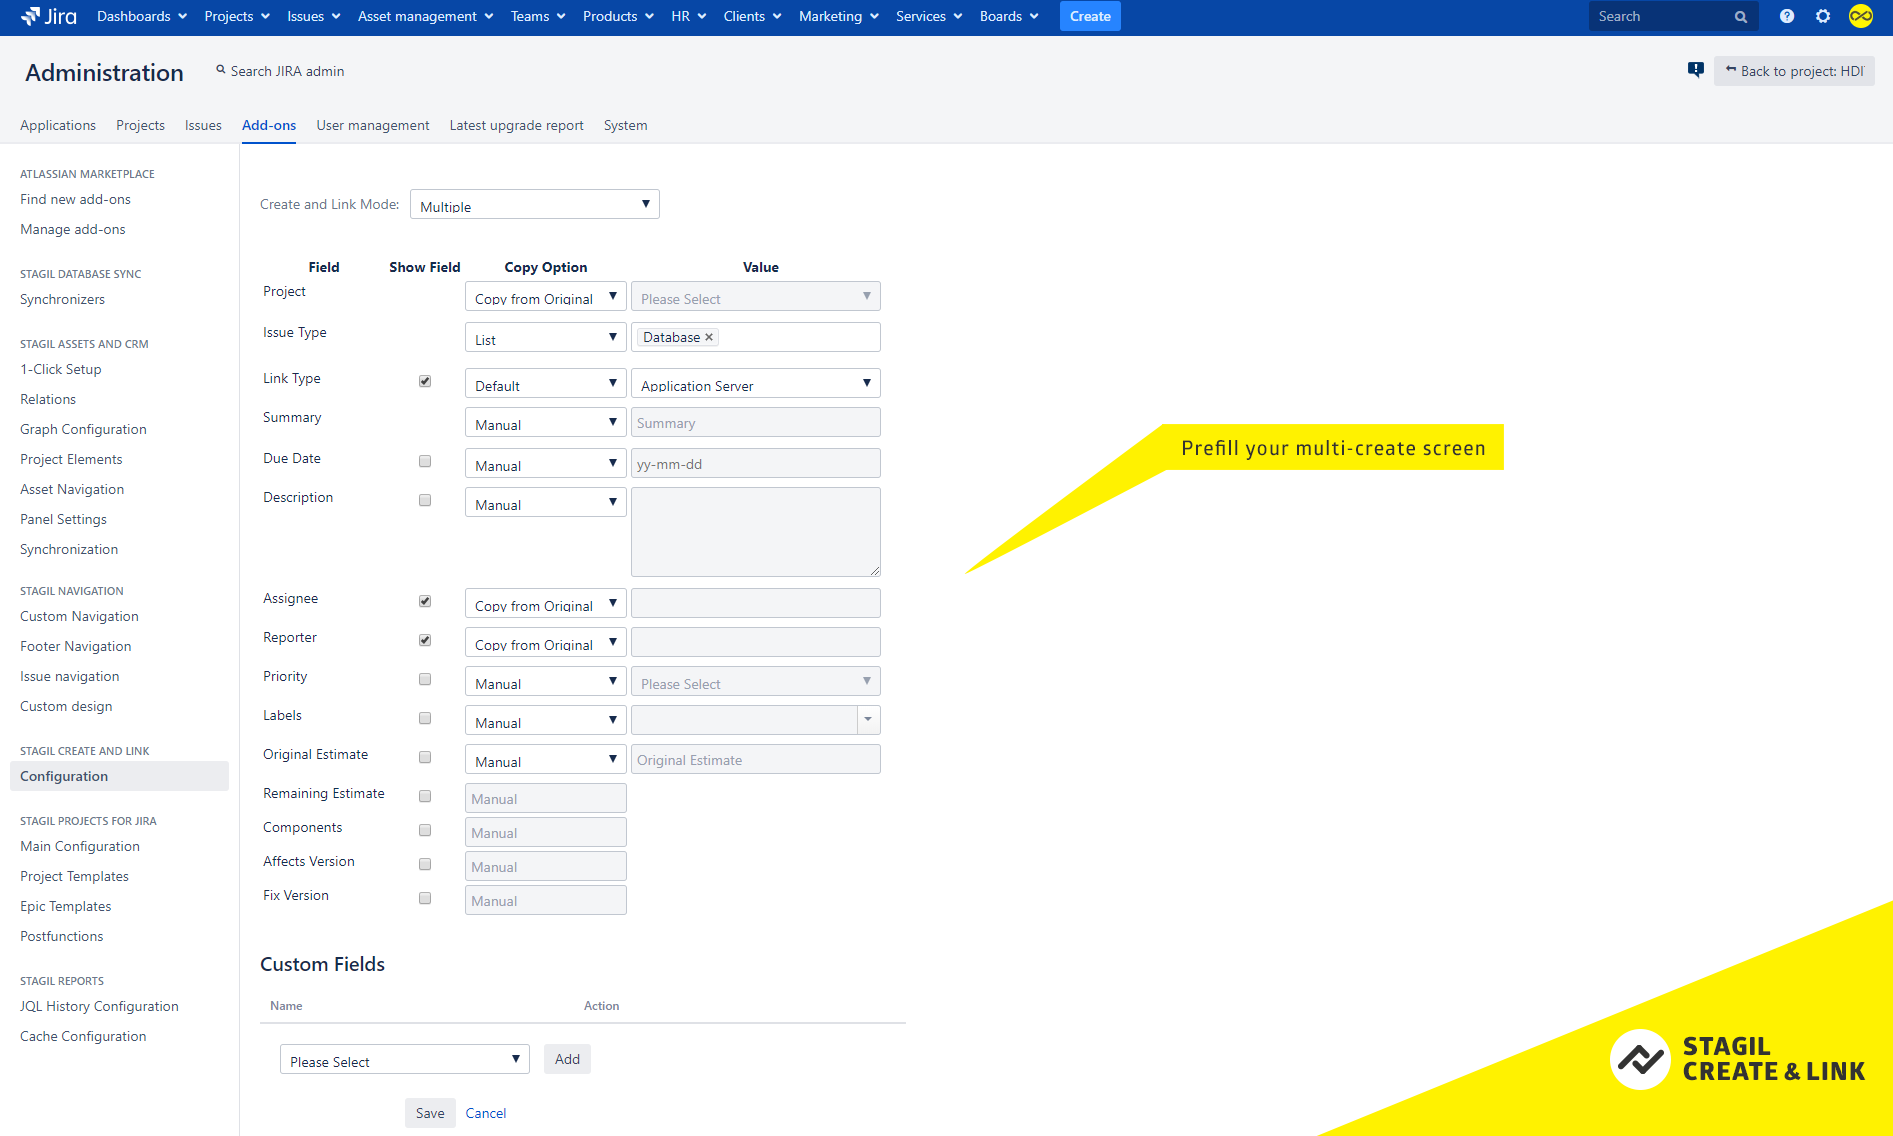1893x1136 pixels.
Task: Open the Marketing menu
Action: coord(839,16)
